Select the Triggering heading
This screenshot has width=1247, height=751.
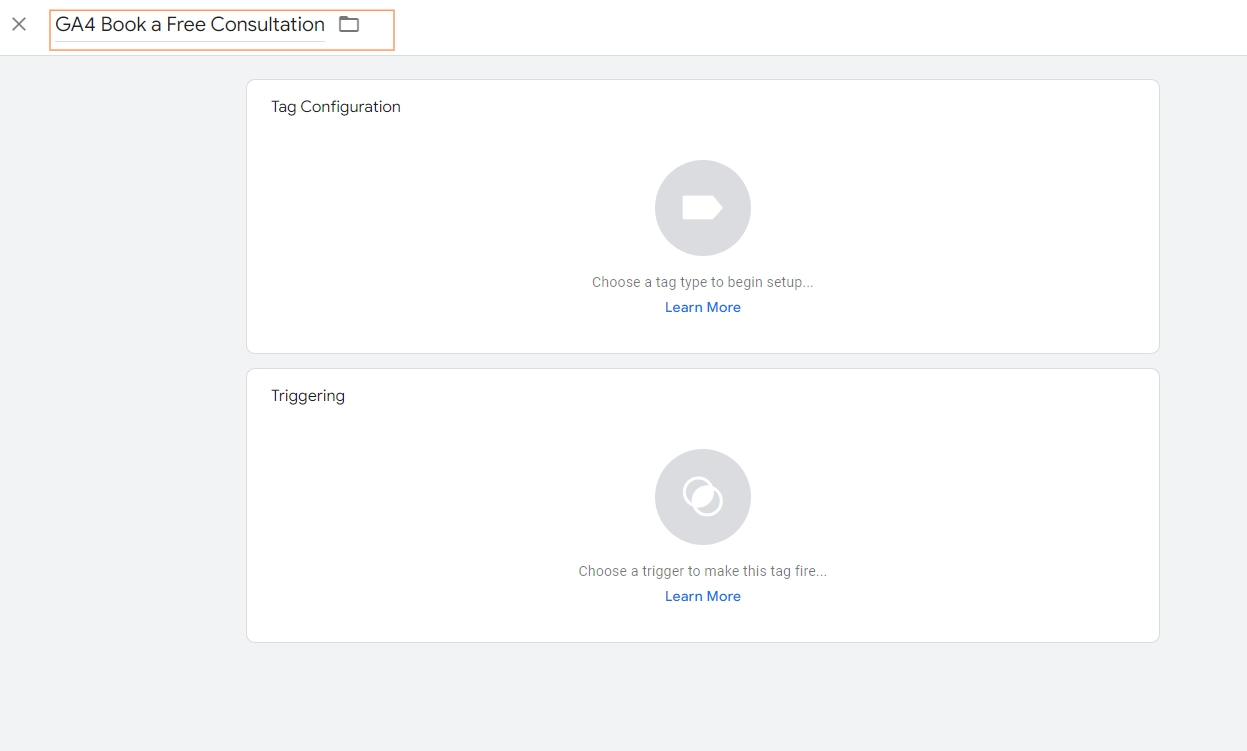[x=308, y=396]
